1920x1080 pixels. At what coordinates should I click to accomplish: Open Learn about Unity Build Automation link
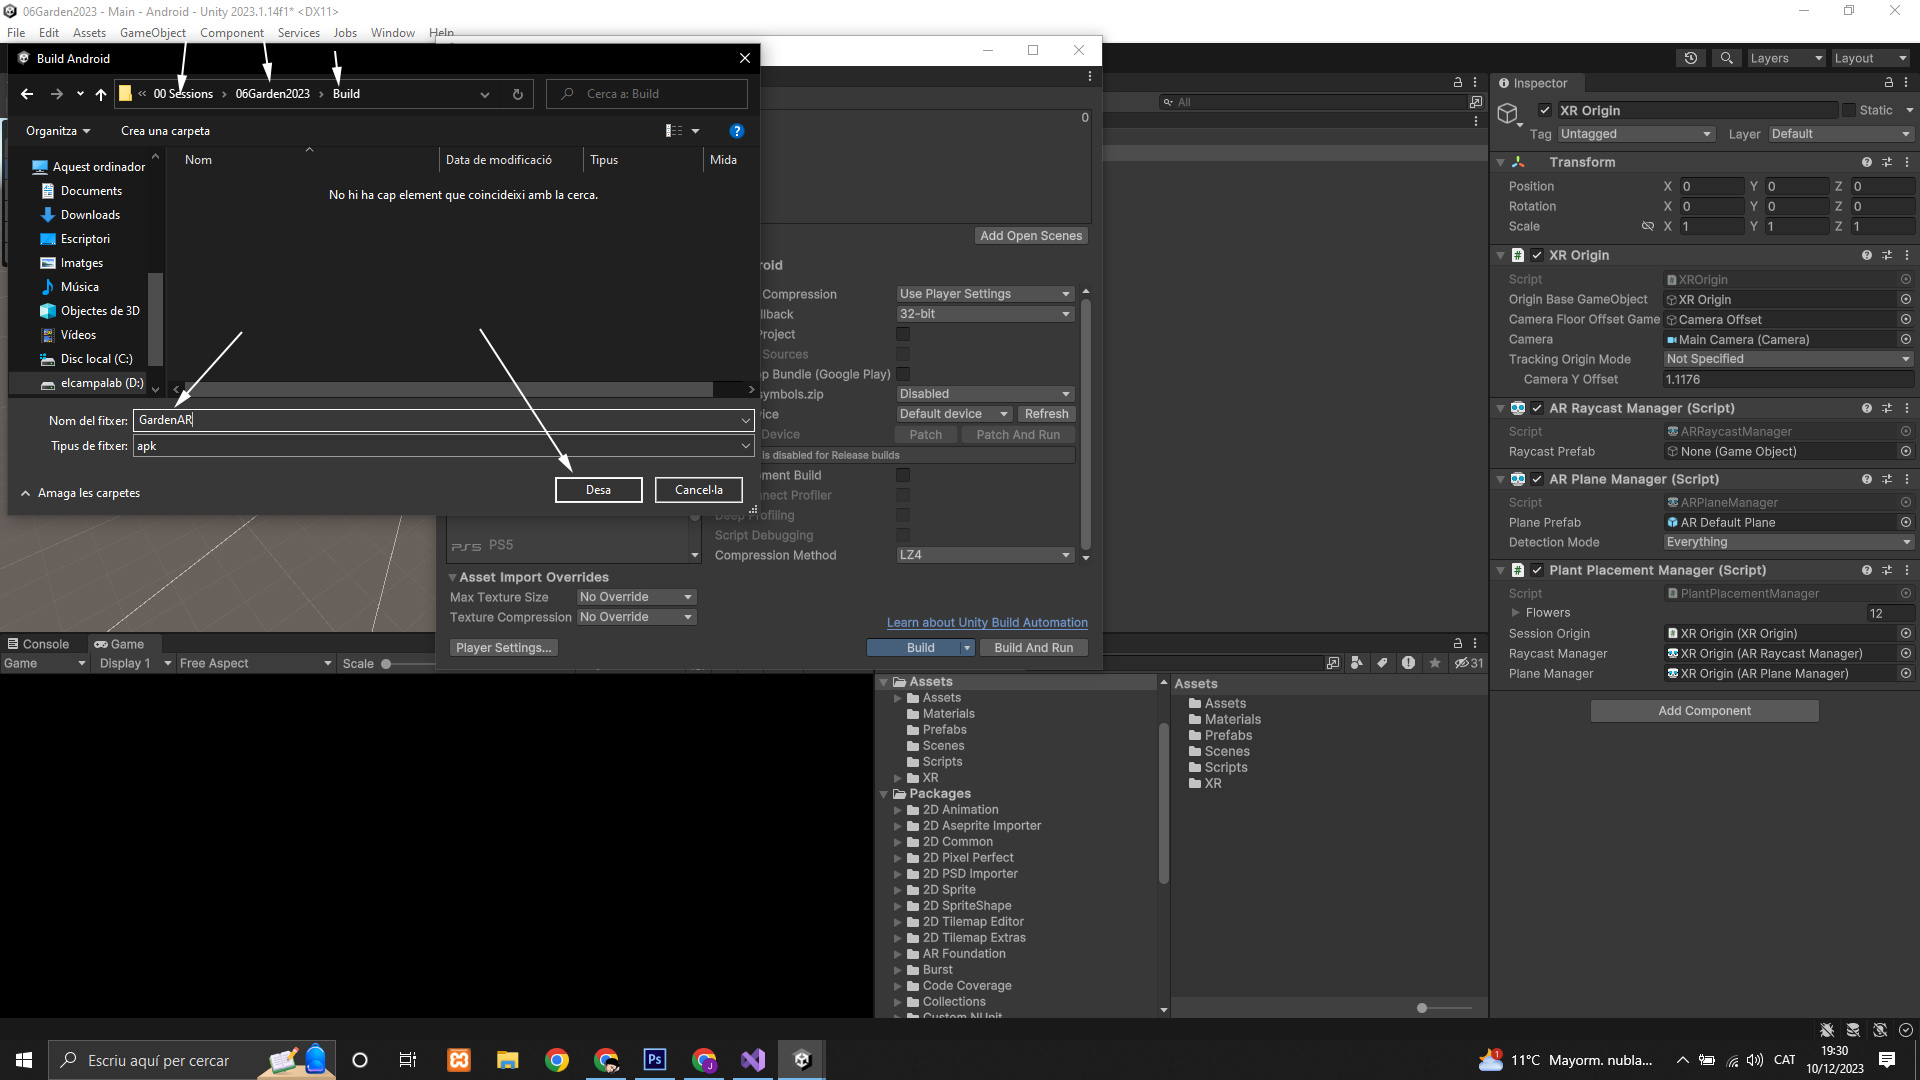click(986, 622)
